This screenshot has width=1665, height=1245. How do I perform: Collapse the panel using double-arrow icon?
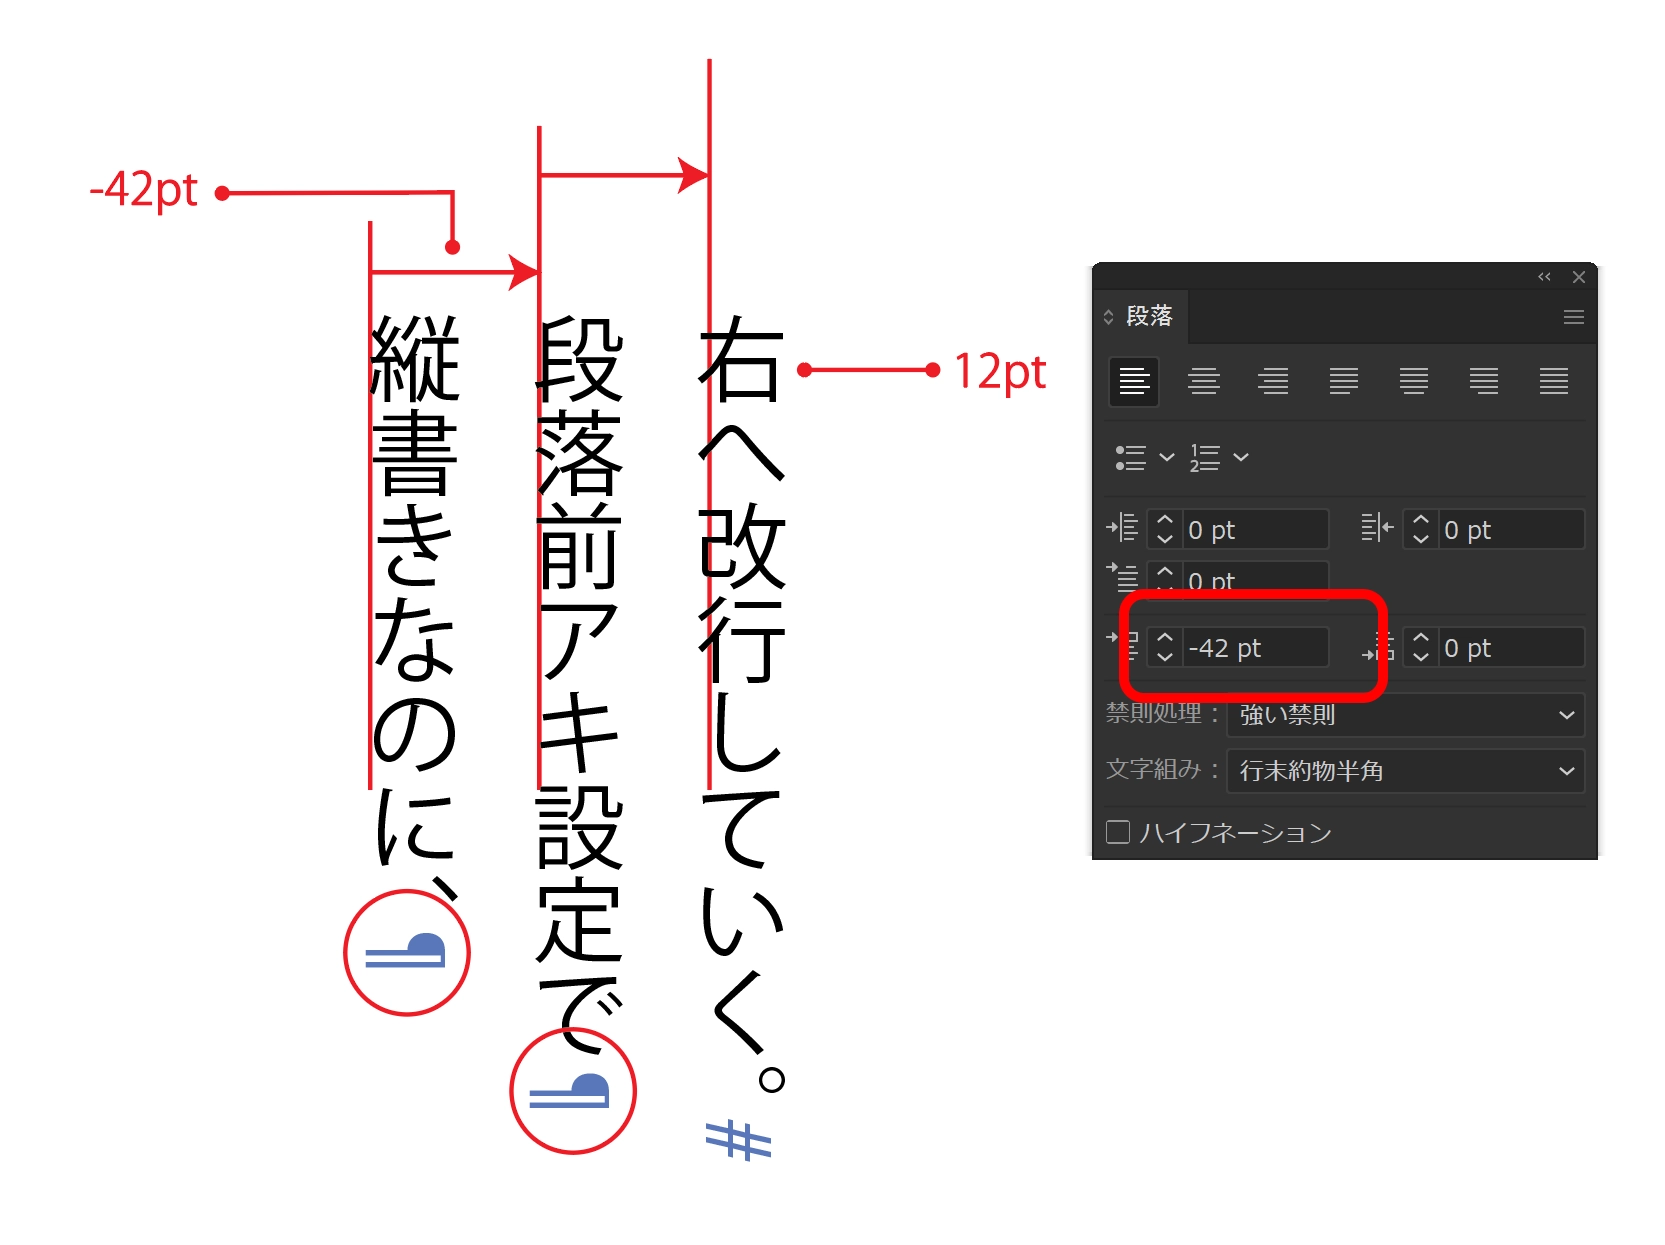1545,277
